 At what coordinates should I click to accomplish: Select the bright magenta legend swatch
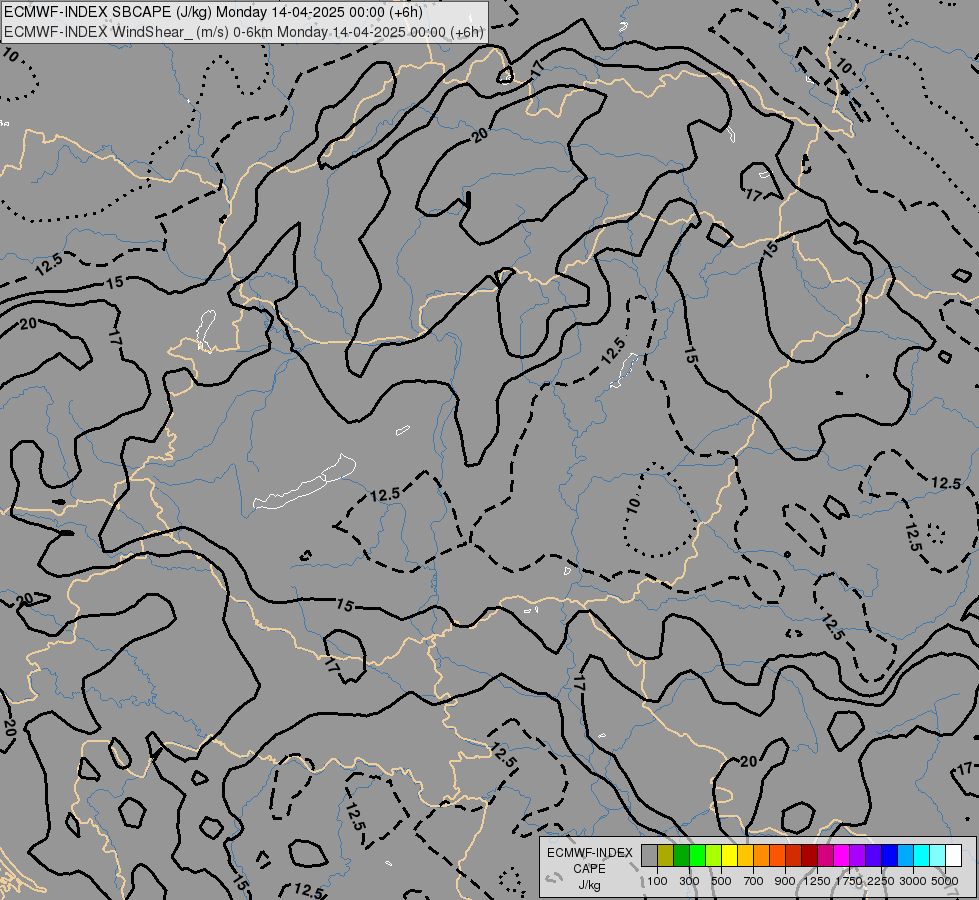click(841, 855)
